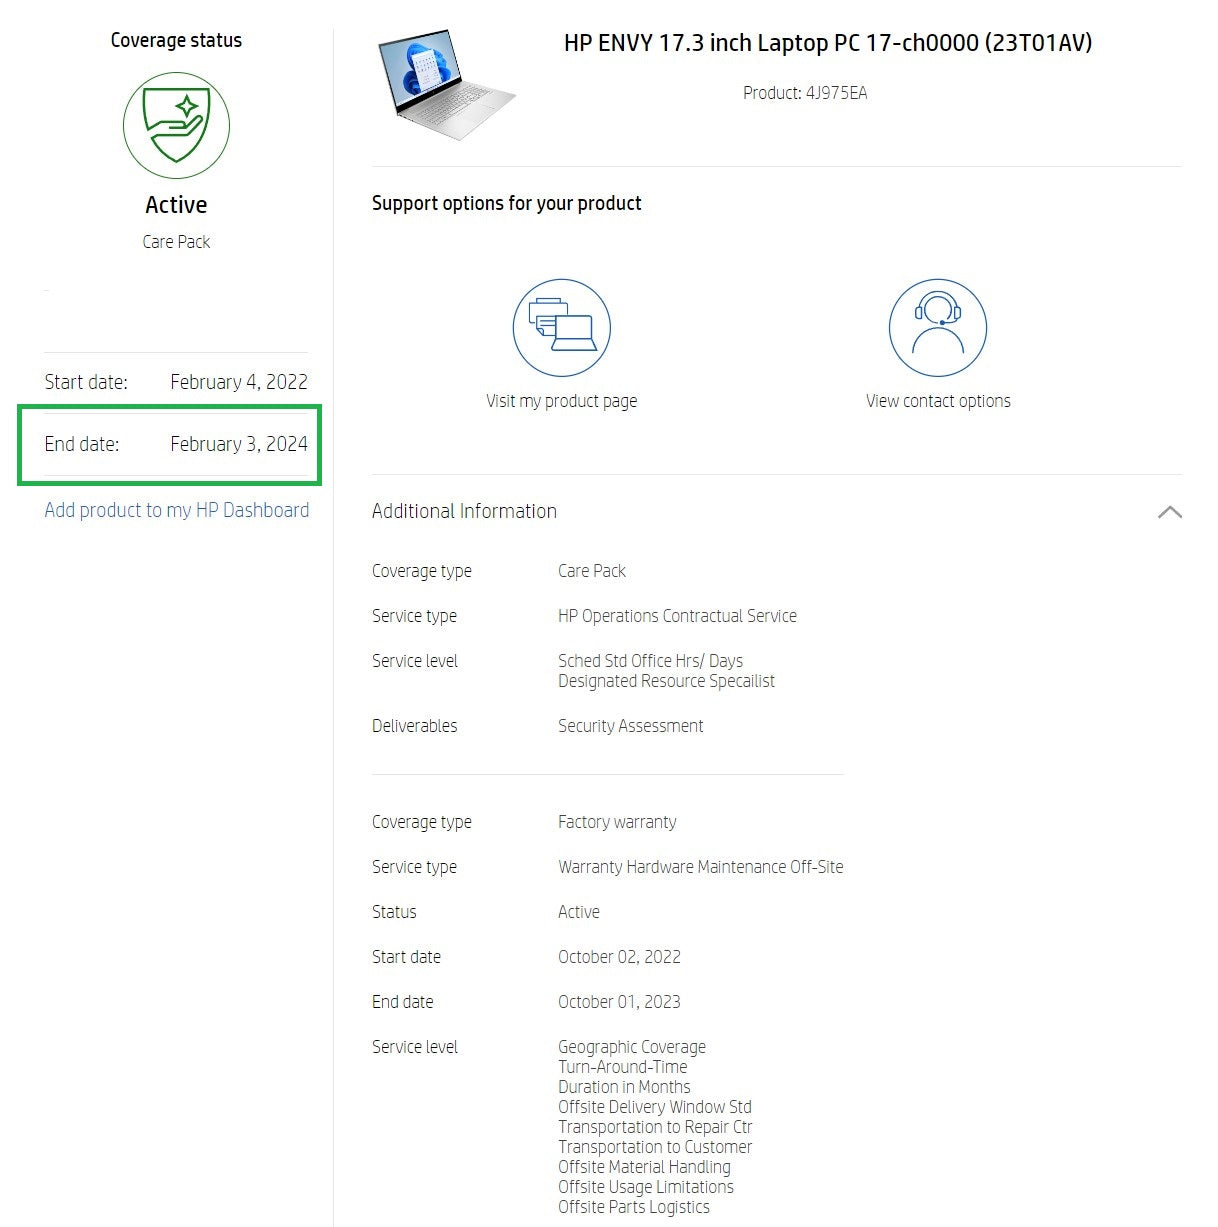
Task: Open Add product to my HP Dashboard
Action: tap(176, 510)
